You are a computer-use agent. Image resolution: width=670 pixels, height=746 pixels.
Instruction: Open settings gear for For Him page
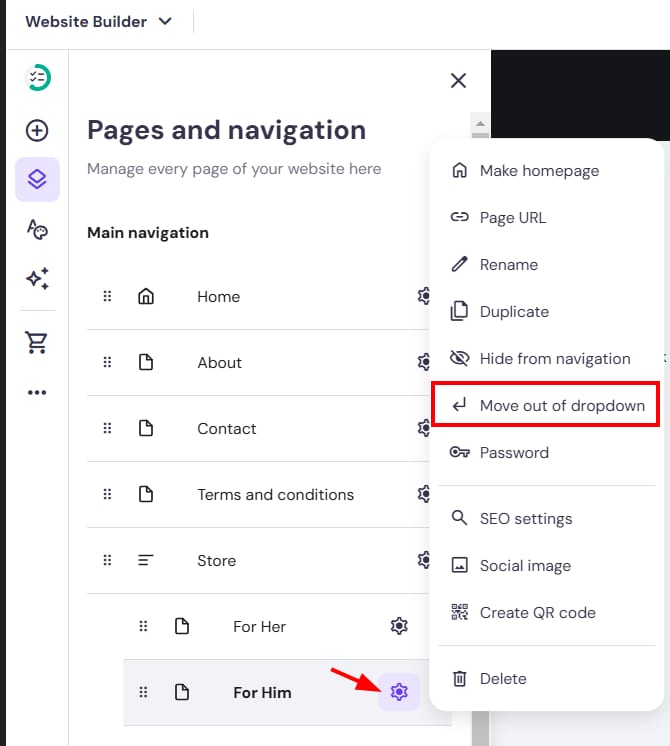point(399,692)
